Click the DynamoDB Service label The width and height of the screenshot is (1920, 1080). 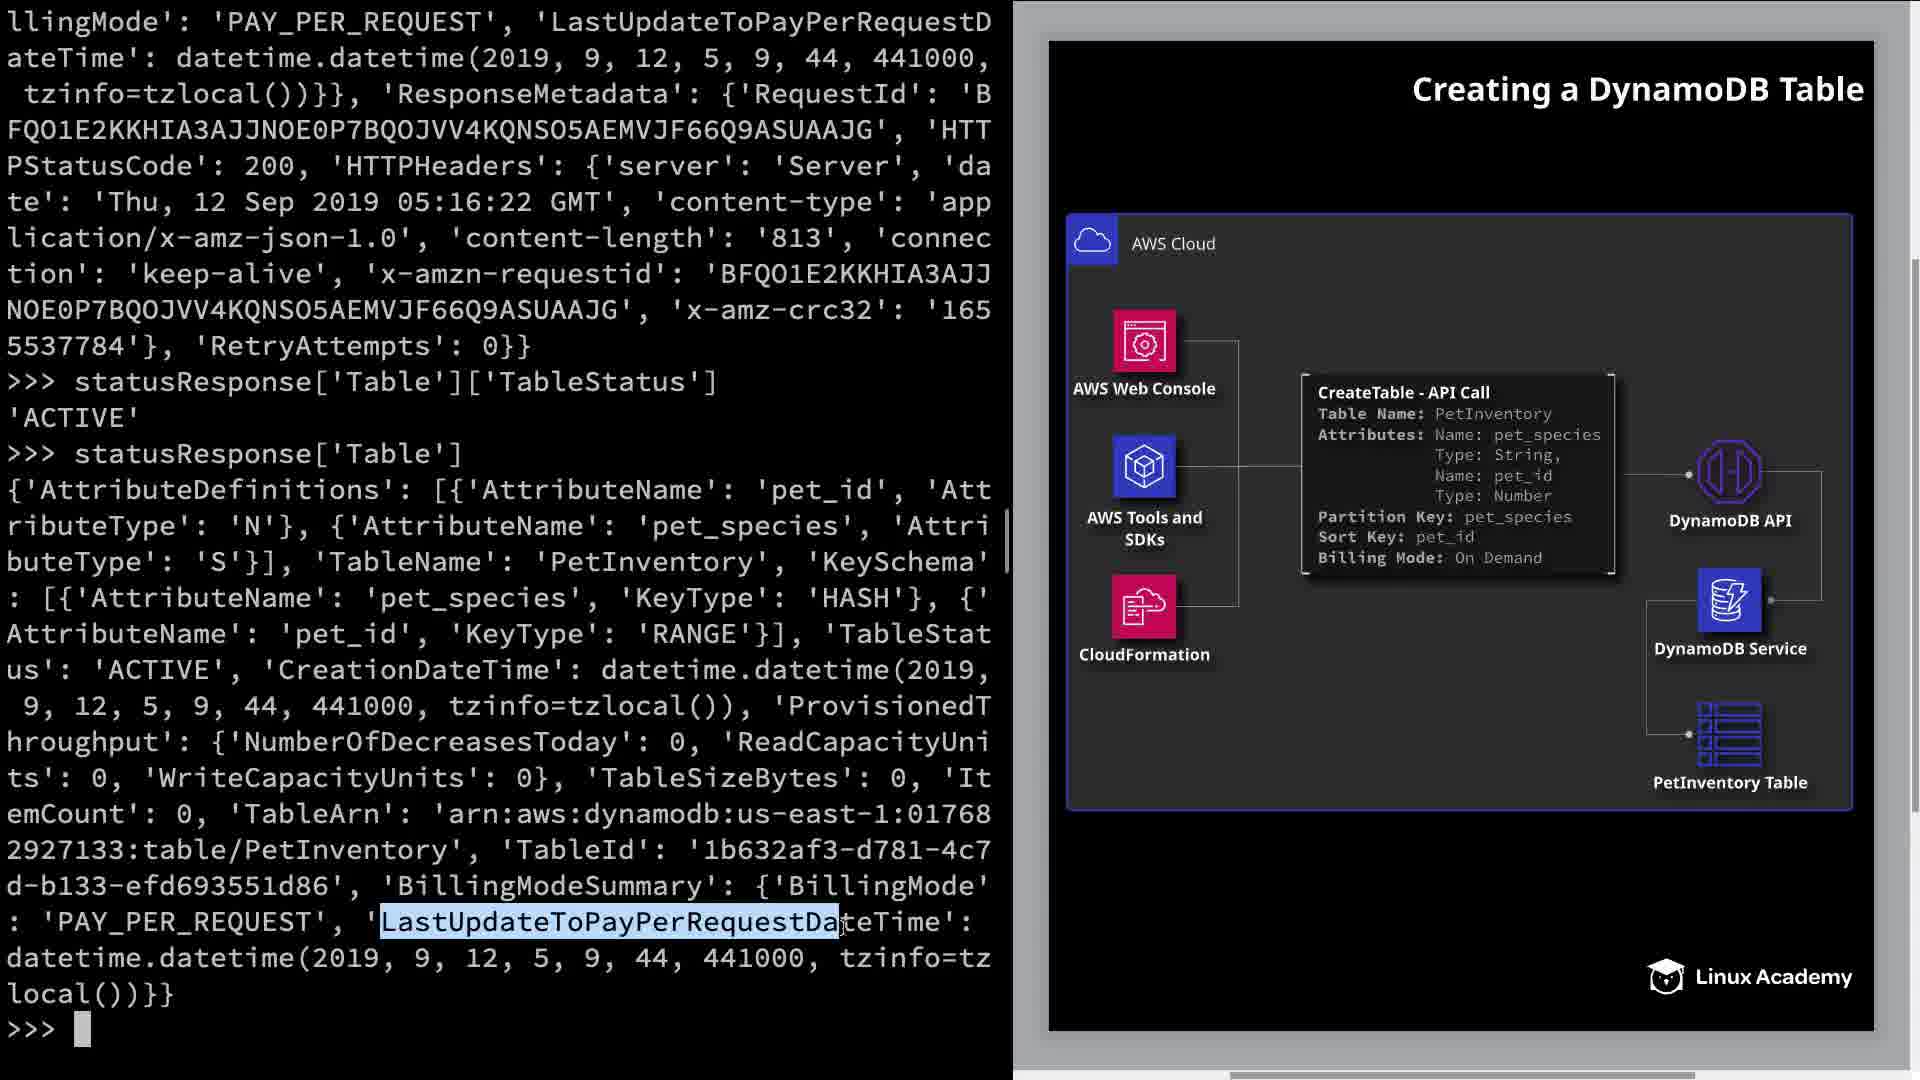pyautogui.click(x=1729, y=649)
